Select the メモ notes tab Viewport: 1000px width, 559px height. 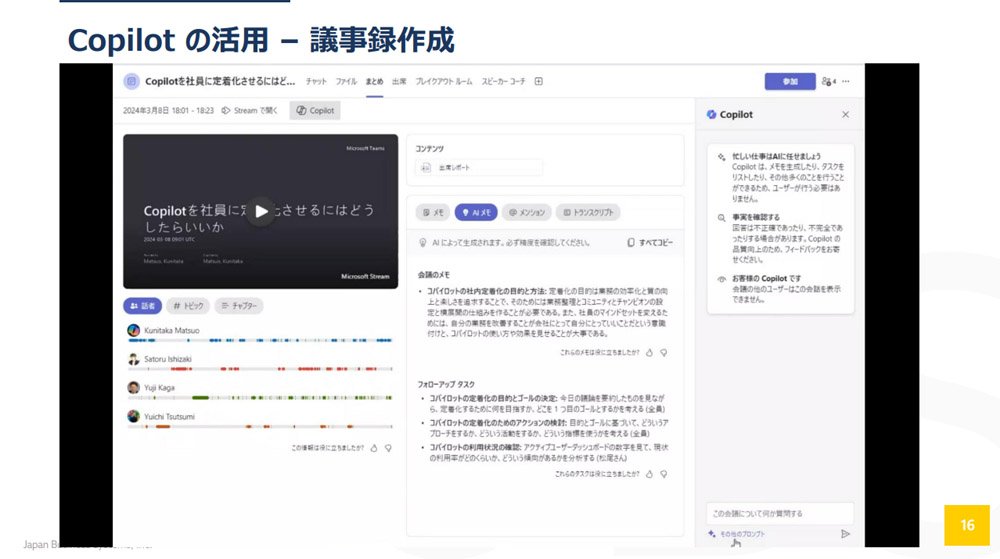[433, 212]
